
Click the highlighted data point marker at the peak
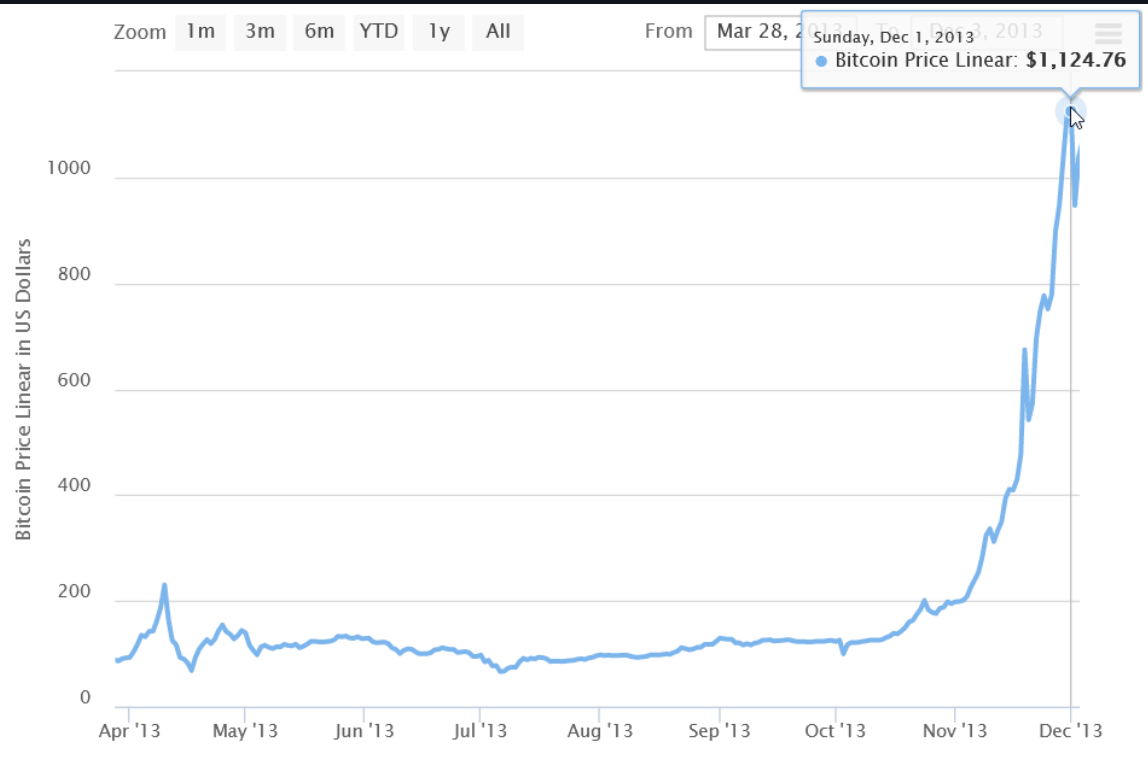click(x=1069, y=112)
